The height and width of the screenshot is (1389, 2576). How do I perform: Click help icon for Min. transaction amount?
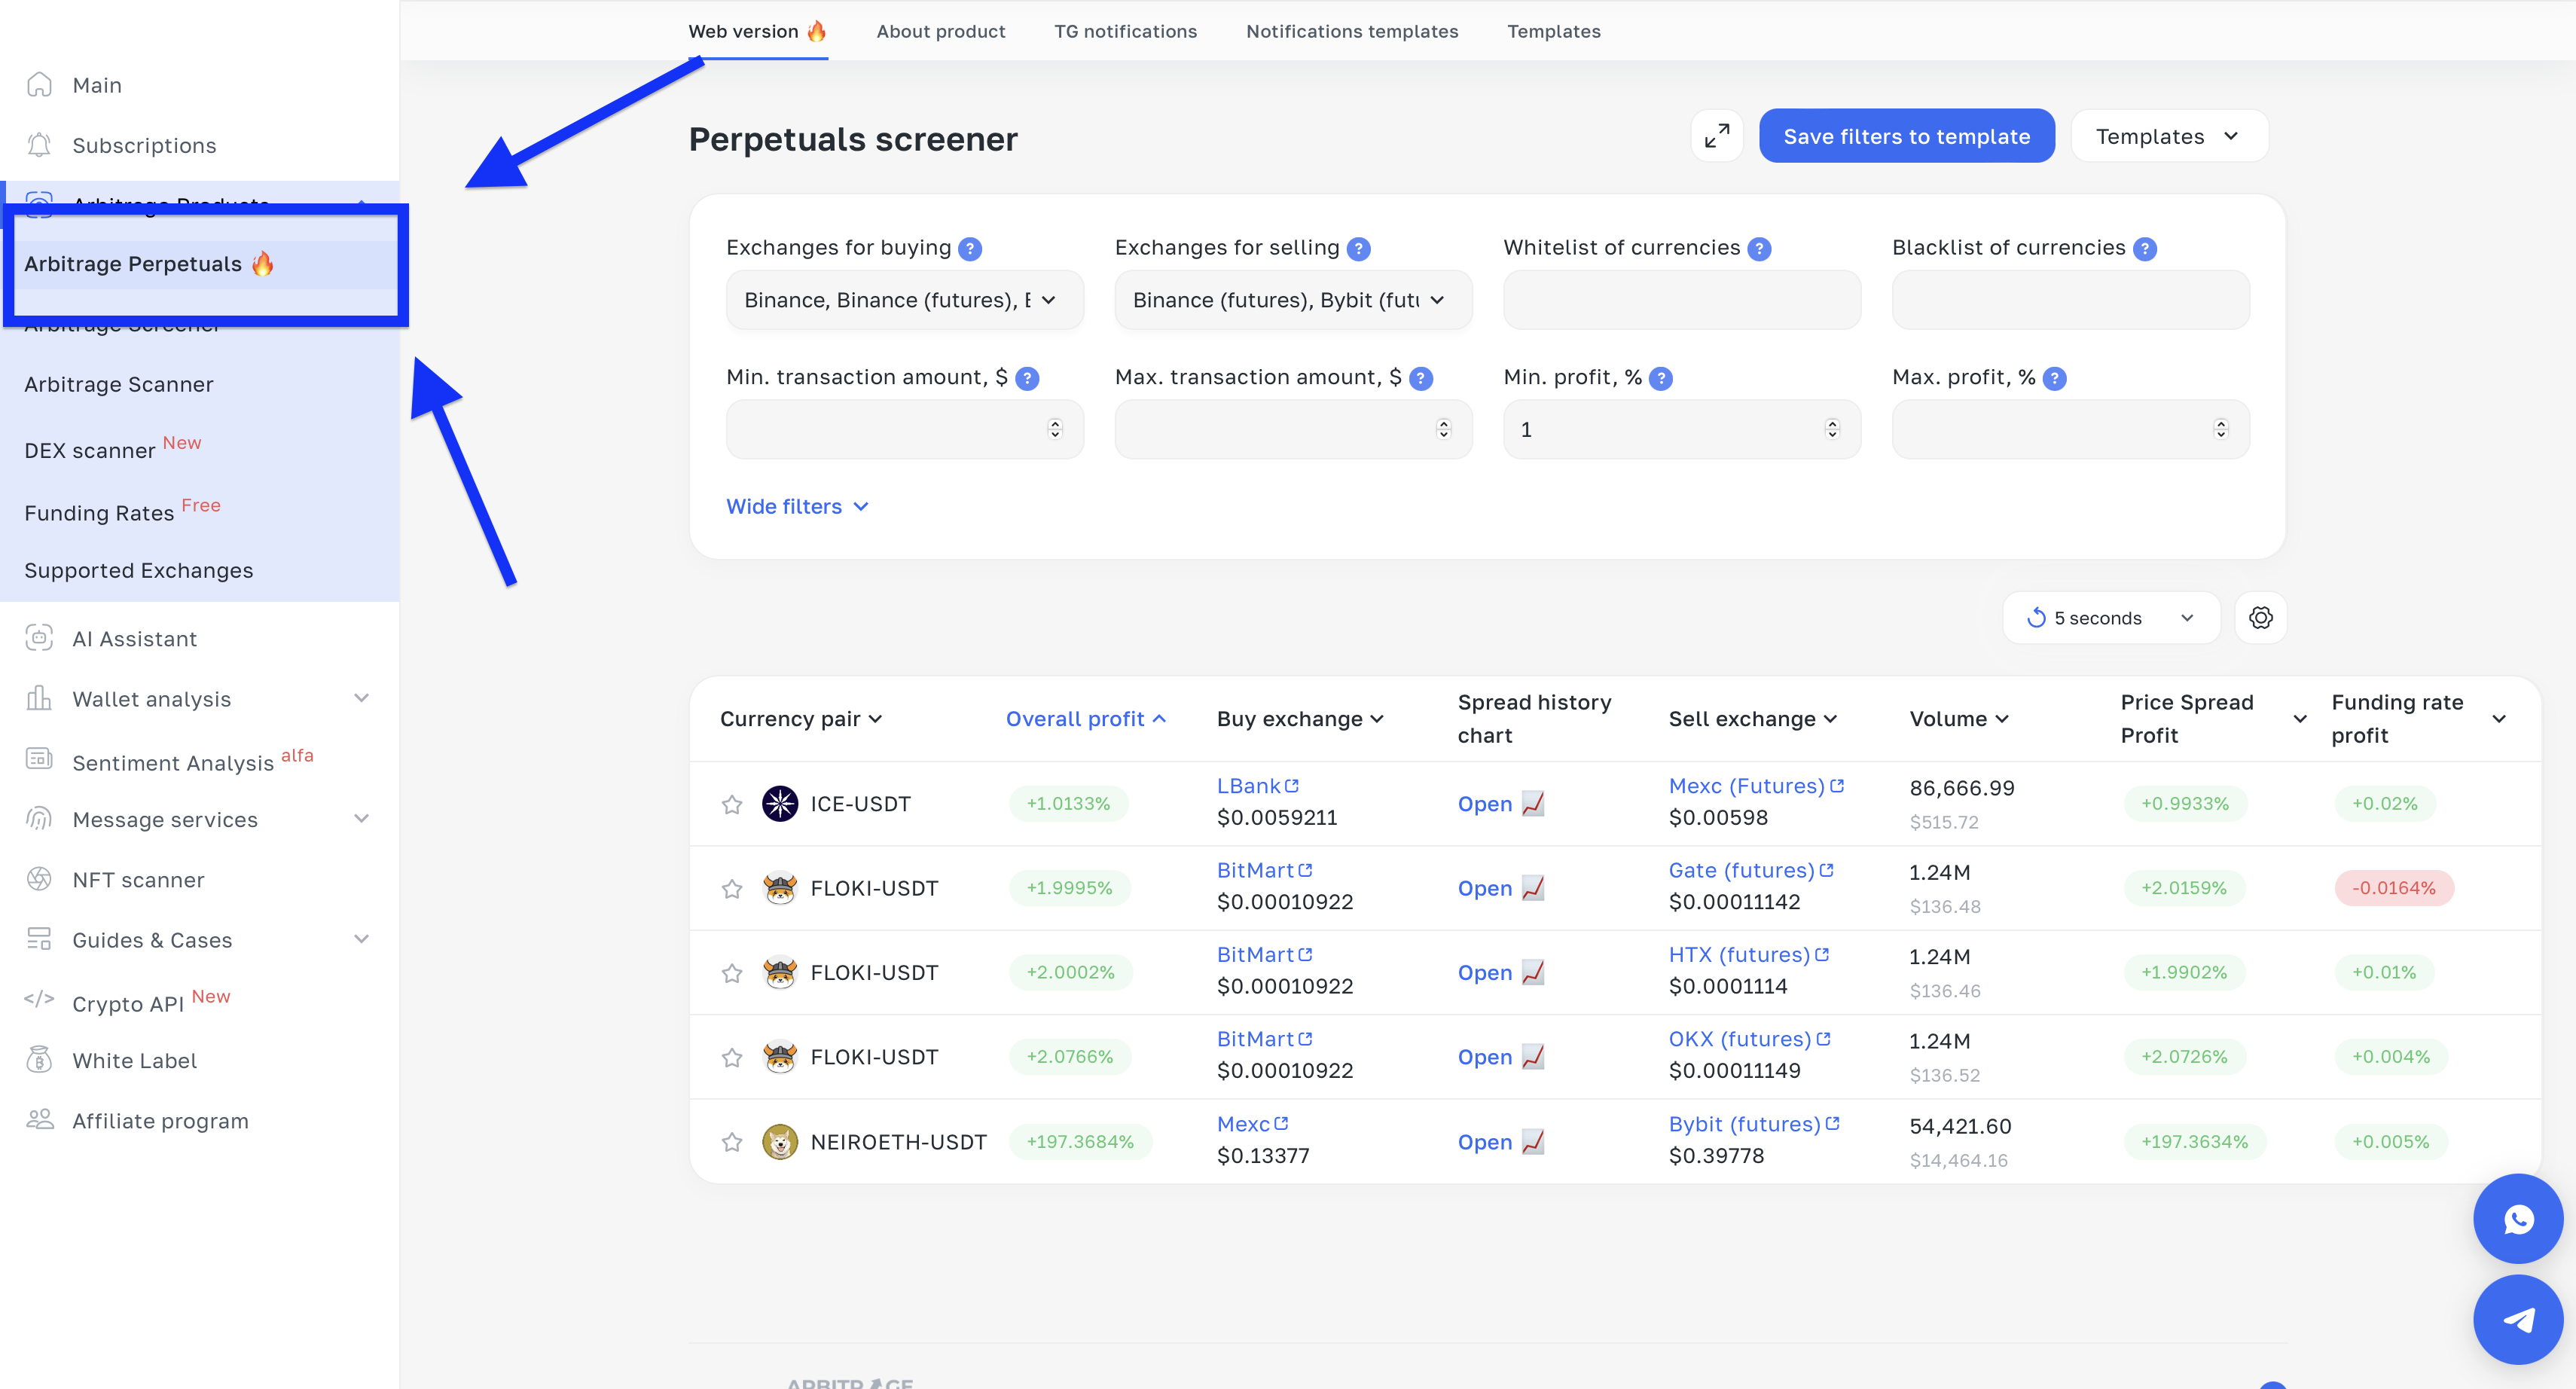pyautogui.click(x=1027, y=378)
